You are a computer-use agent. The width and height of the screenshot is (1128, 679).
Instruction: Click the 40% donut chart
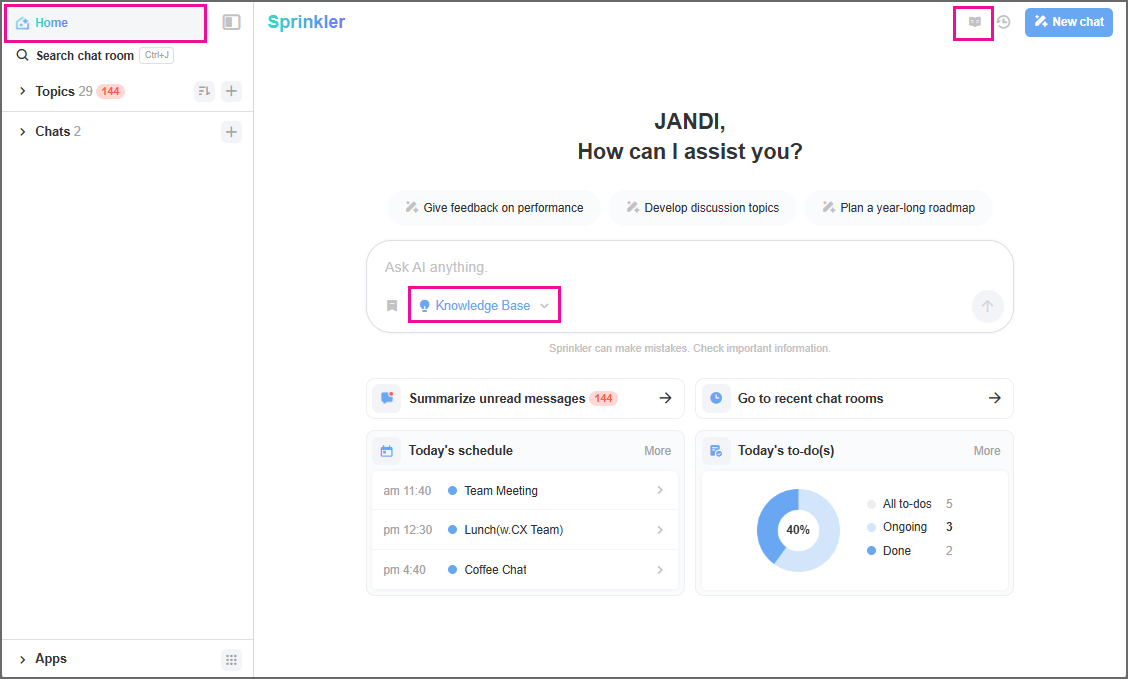(798, 530)
